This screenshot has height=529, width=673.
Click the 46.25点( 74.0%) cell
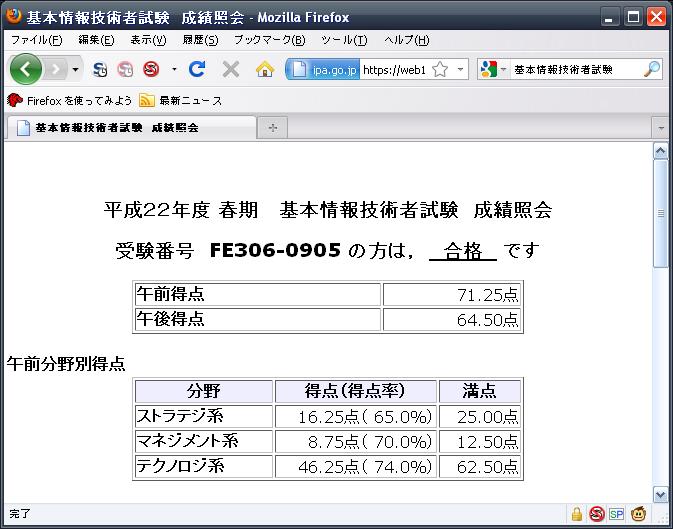[x=356, y=466]
